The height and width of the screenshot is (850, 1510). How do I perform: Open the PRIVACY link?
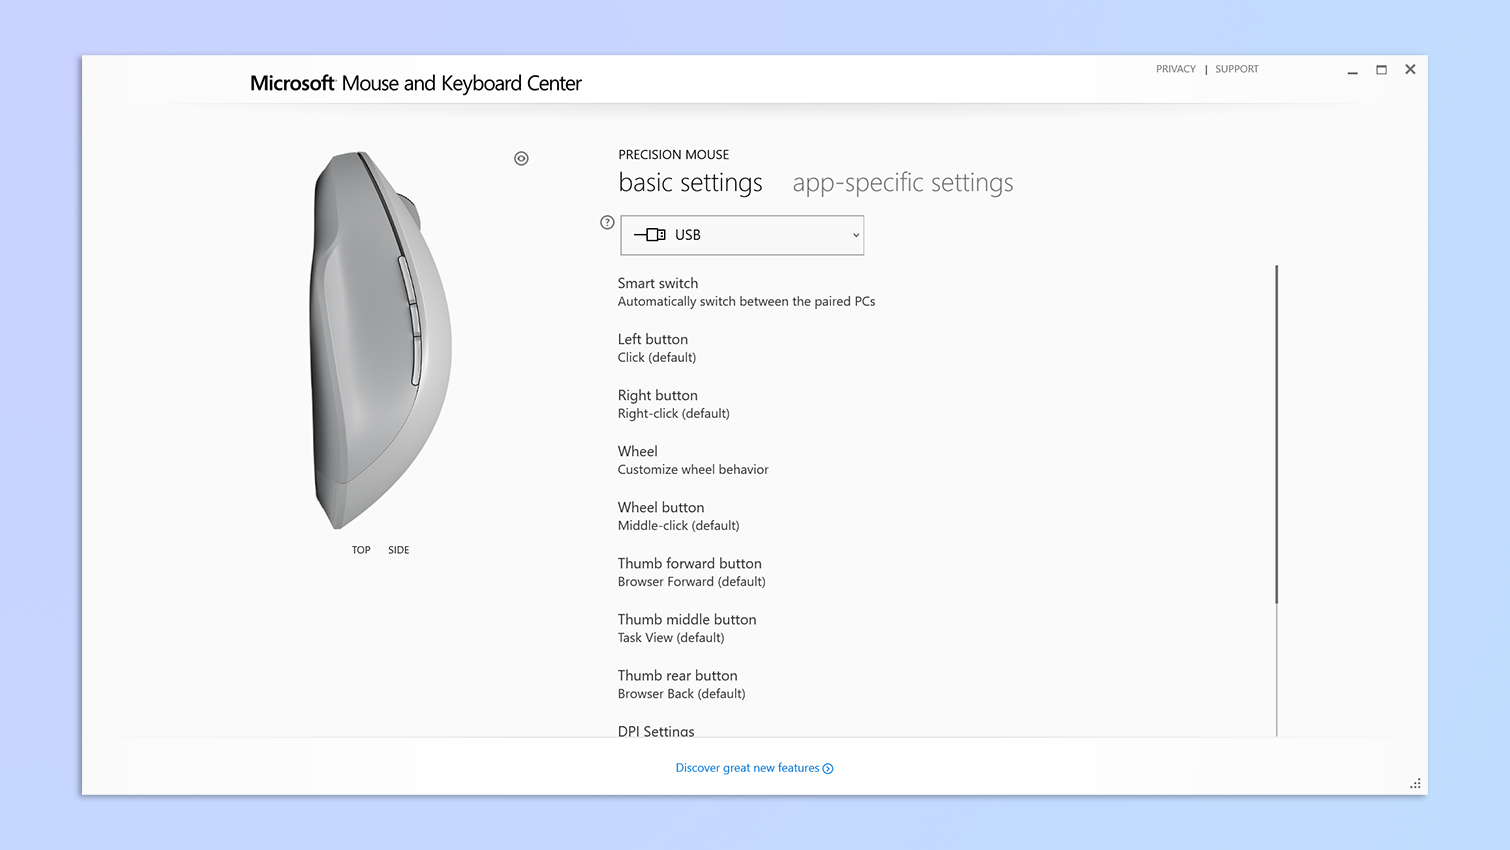1175,69
